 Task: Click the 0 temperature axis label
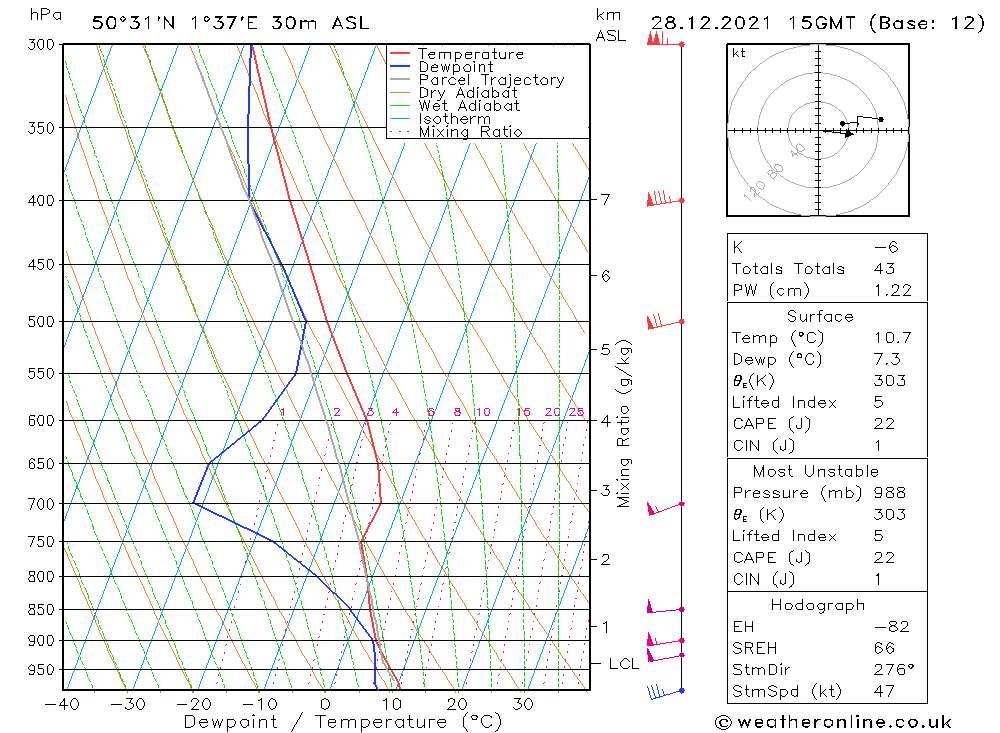325,704
